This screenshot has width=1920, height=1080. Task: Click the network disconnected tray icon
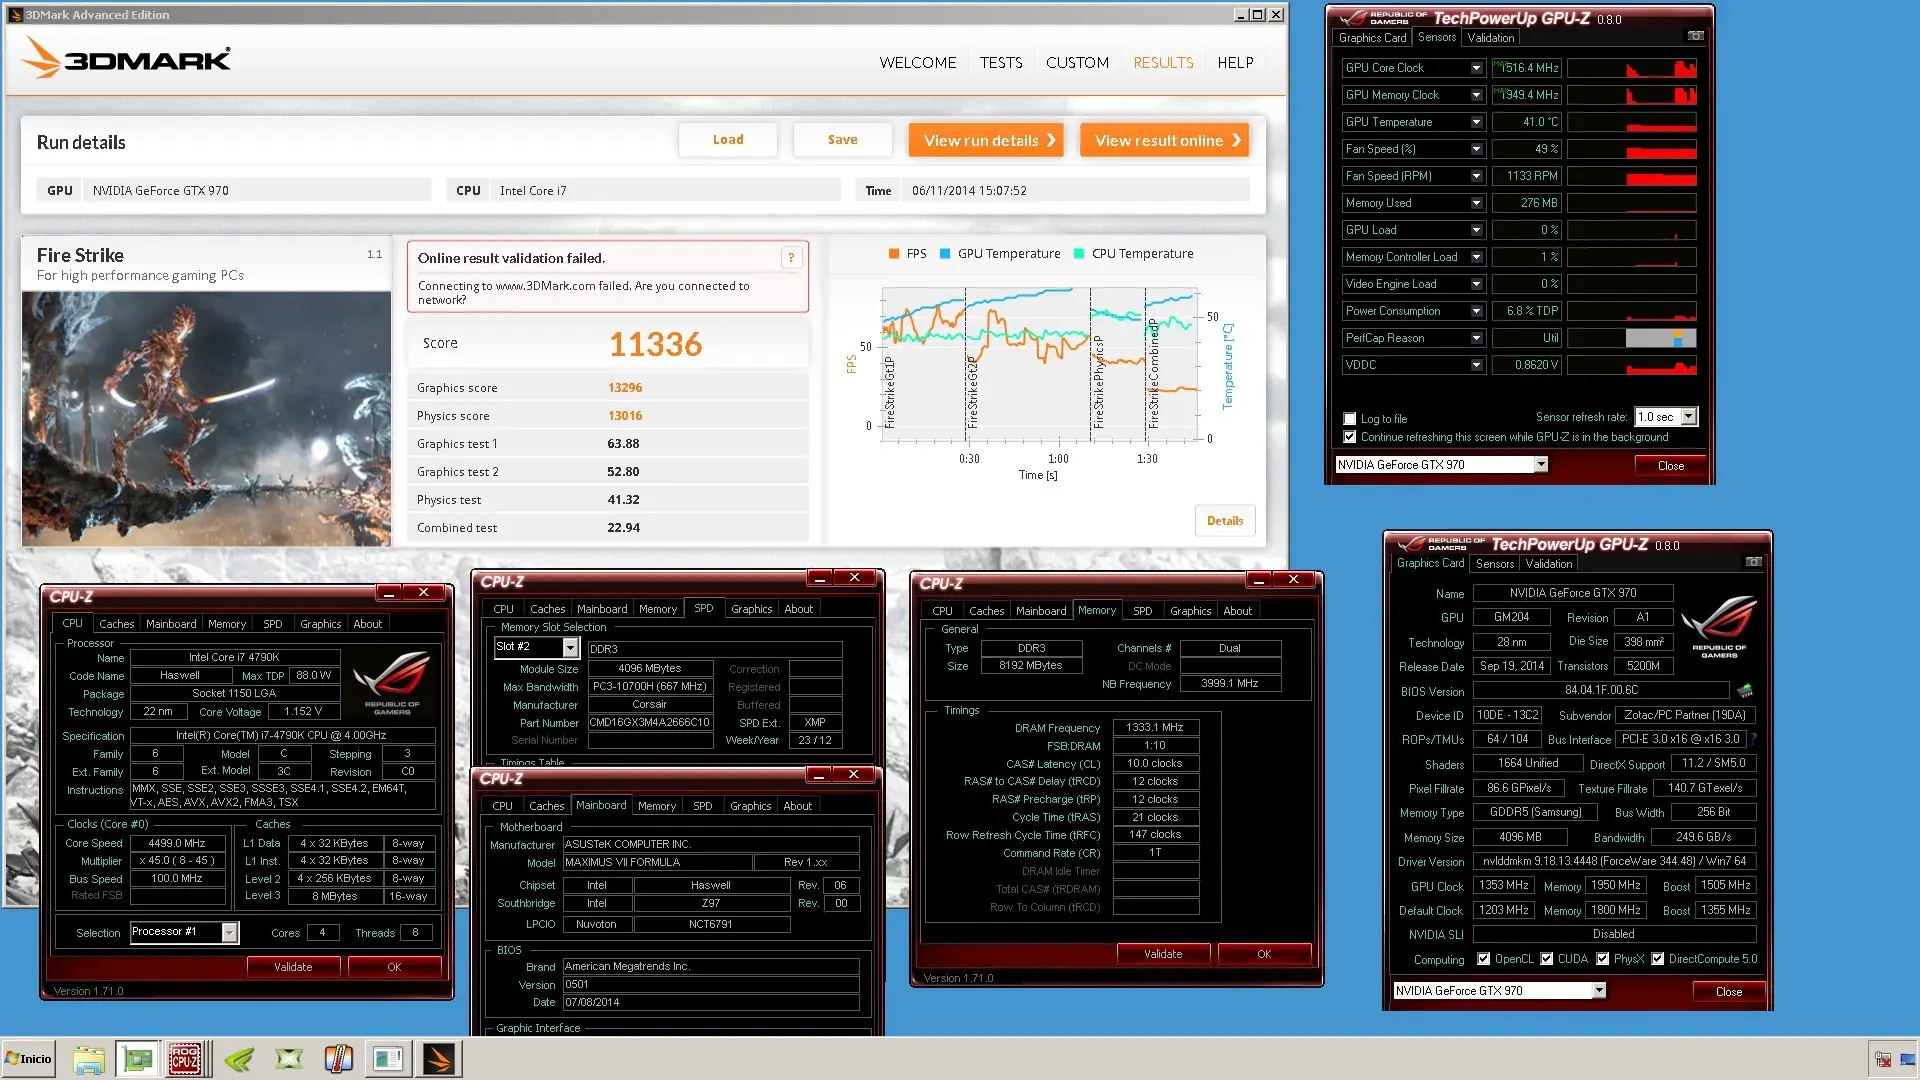pyautogui.click(x=1883, y=1060)
